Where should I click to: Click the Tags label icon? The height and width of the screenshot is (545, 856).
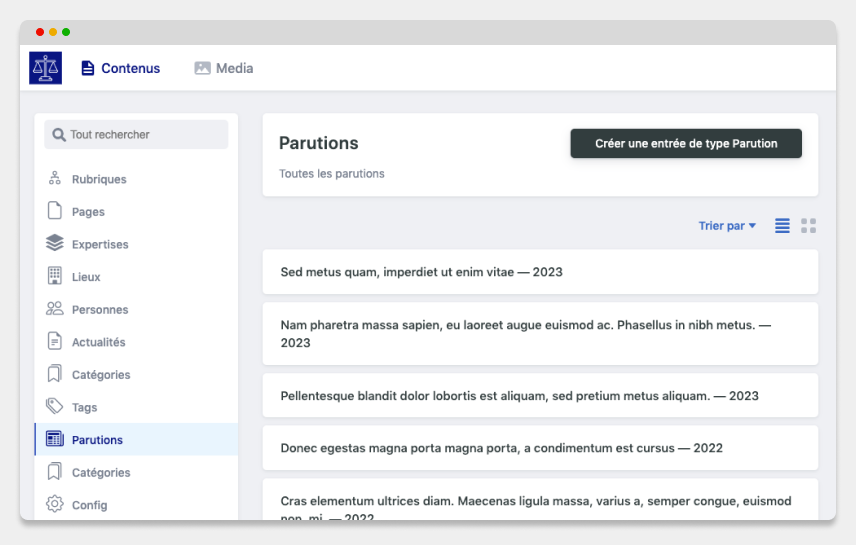pos(55,406)
